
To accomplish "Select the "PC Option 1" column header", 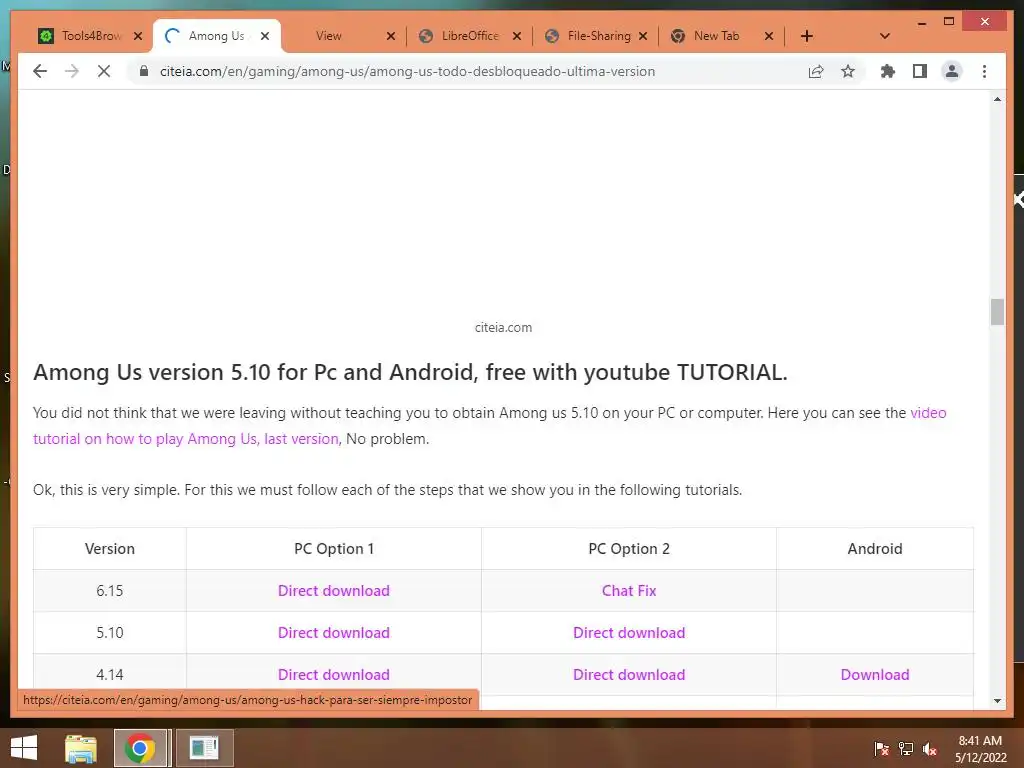I will pyautogui.click(x=334, y=549).
